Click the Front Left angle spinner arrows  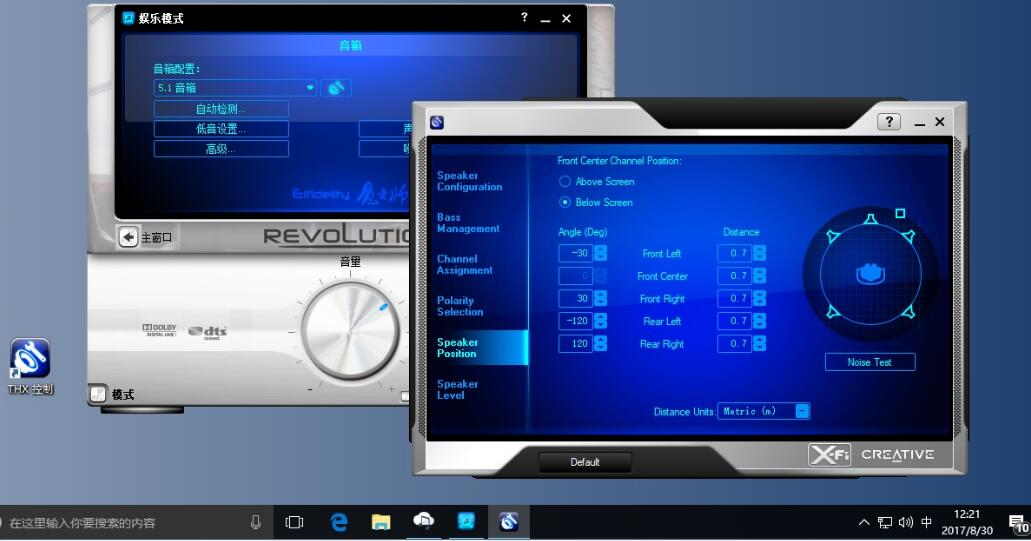pyautogui.click(x=600, y=253)
